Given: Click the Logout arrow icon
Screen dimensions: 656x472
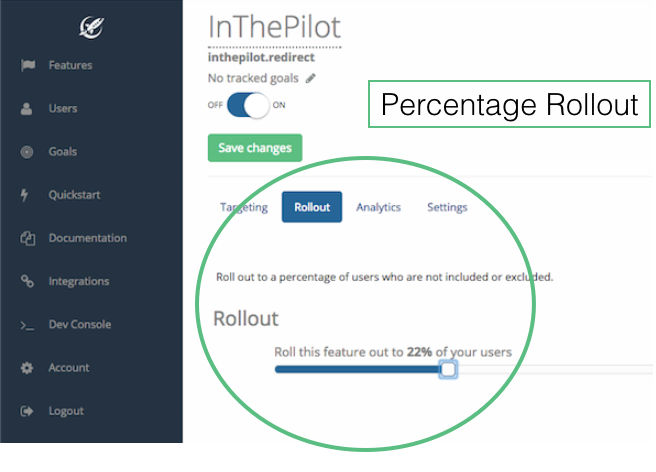Looking at the screenshot, I should tap(27, 411).
